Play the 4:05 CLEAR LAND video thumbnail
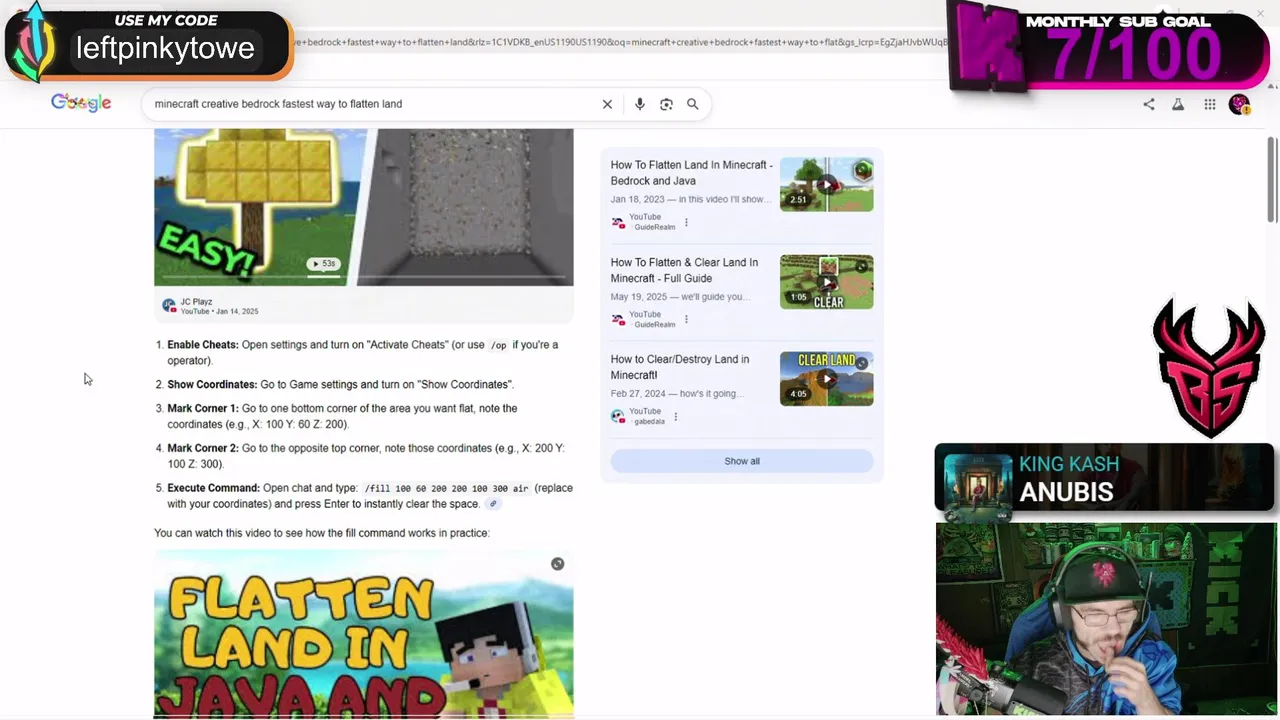Image resolution: width=1280 pixels, height=720 pixels. coord(826,378)
